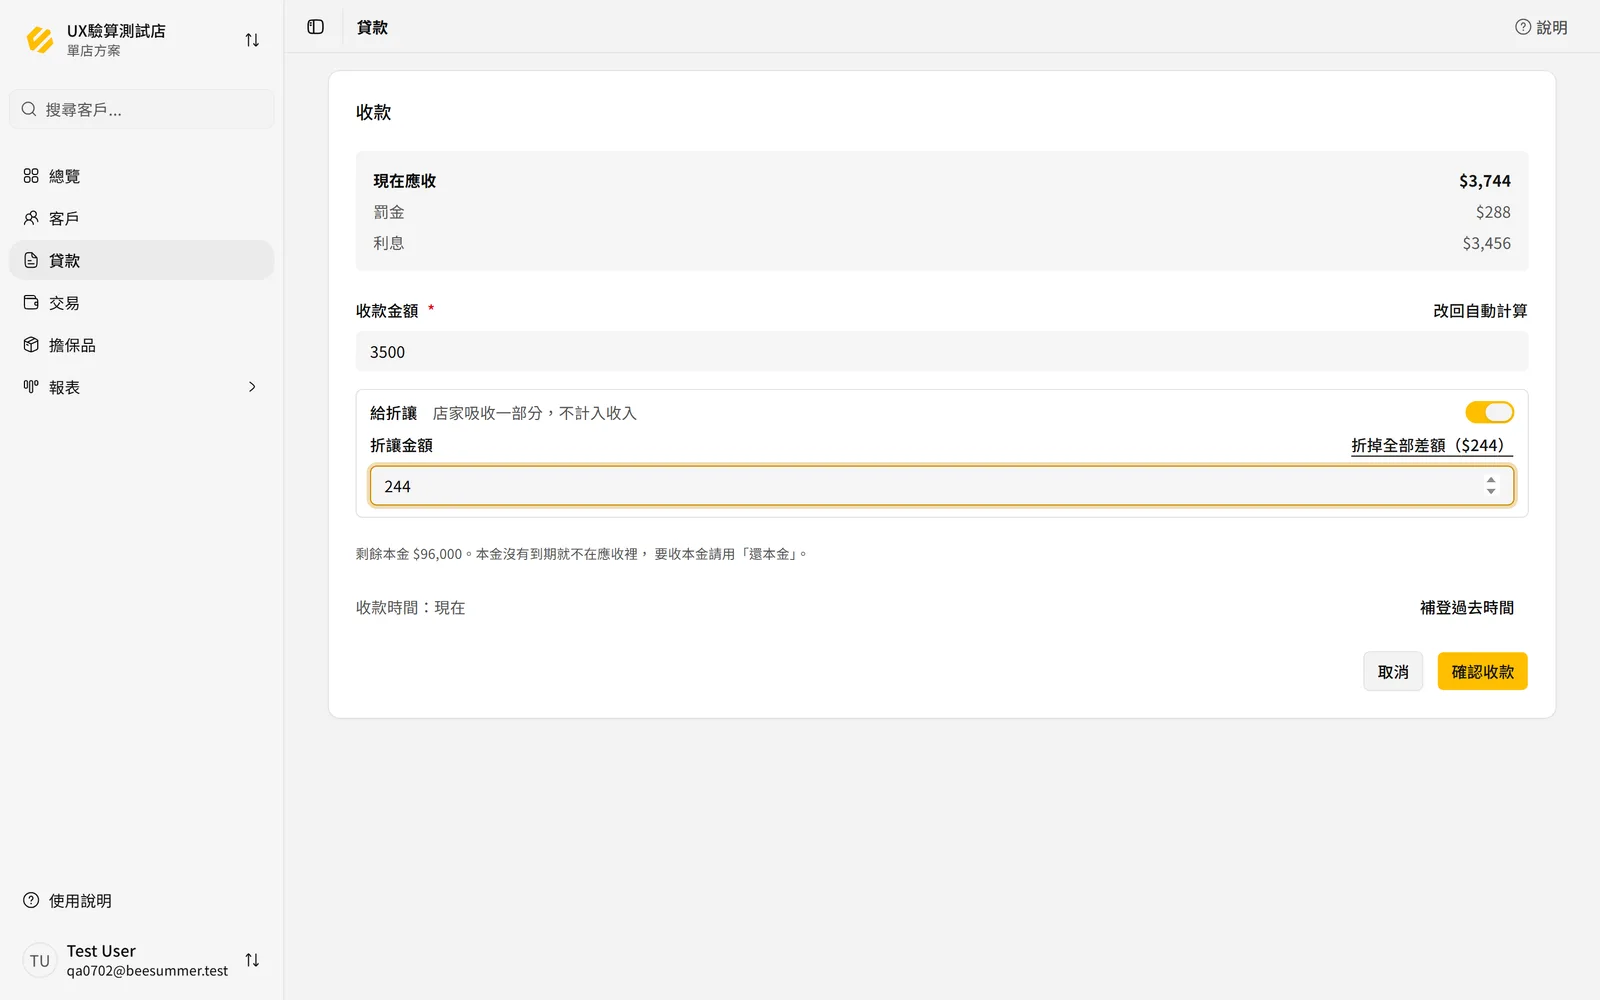Click the qa0702@beesummer.test email

147,971
